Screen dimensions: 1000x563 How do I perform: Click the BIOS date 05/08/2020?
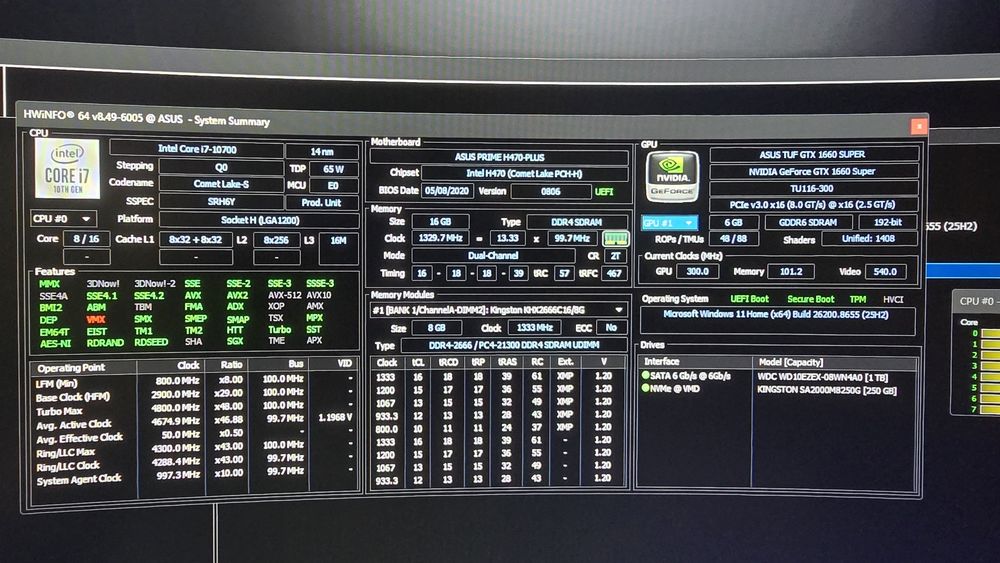(x=447, y=191)
